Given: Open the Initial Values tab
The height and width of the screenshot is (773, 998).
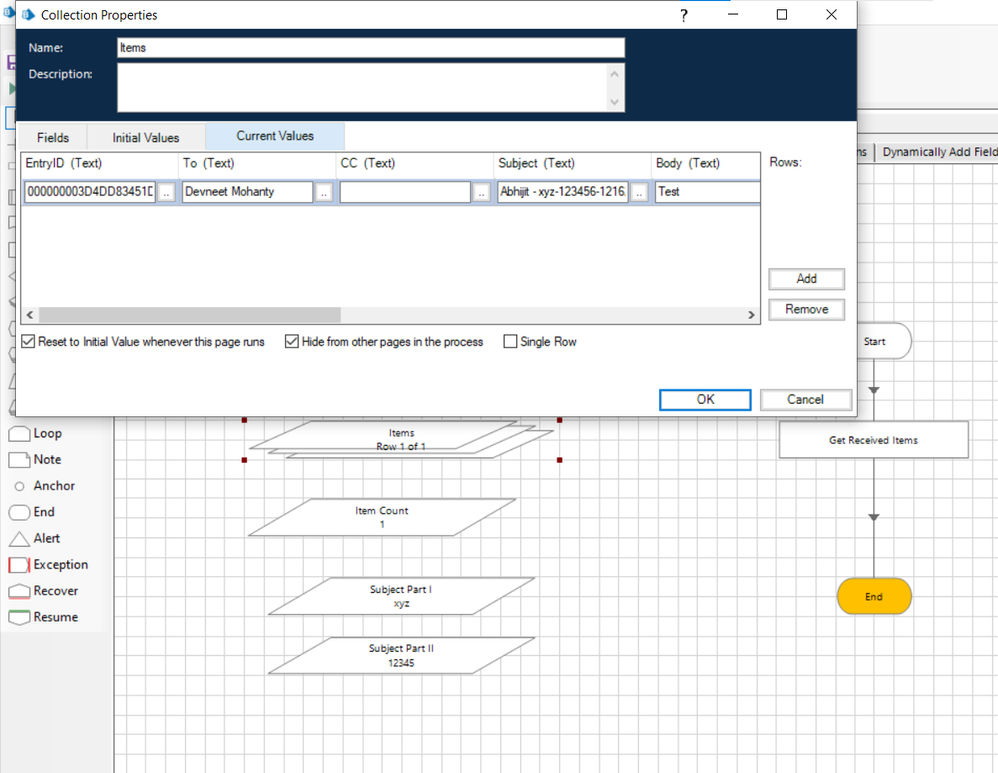Looking at the screenshot, I should pyautogui.click(x=146, y=137).
